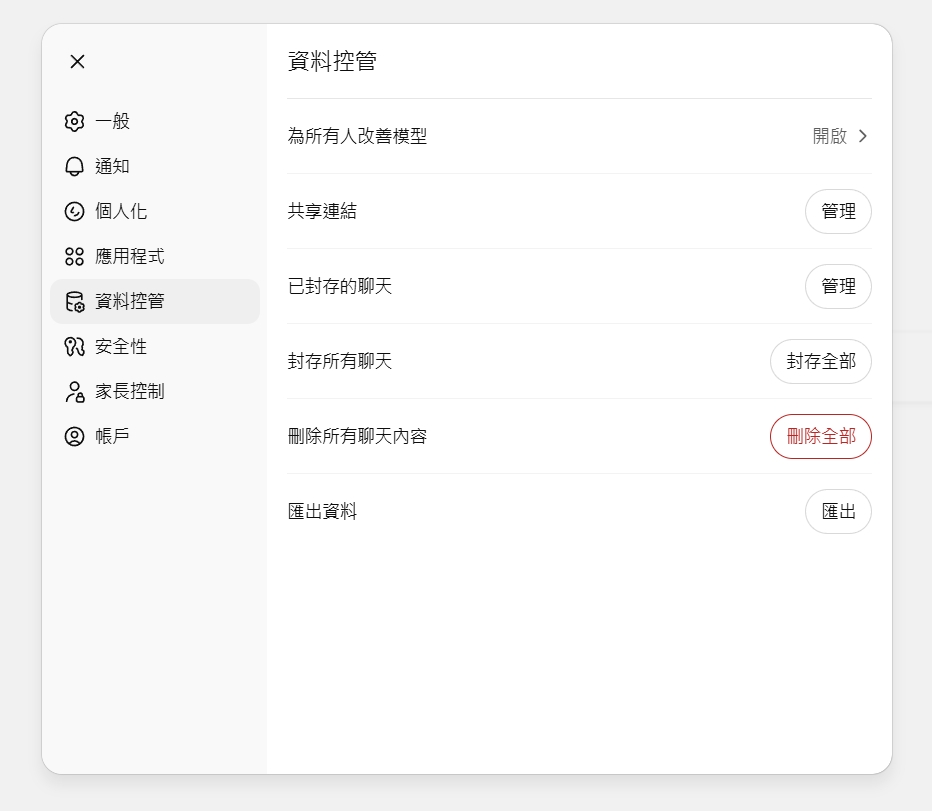
Task: Click 管理 next to 共享連結
Action: pyautogui.click(x=838, y=211)
